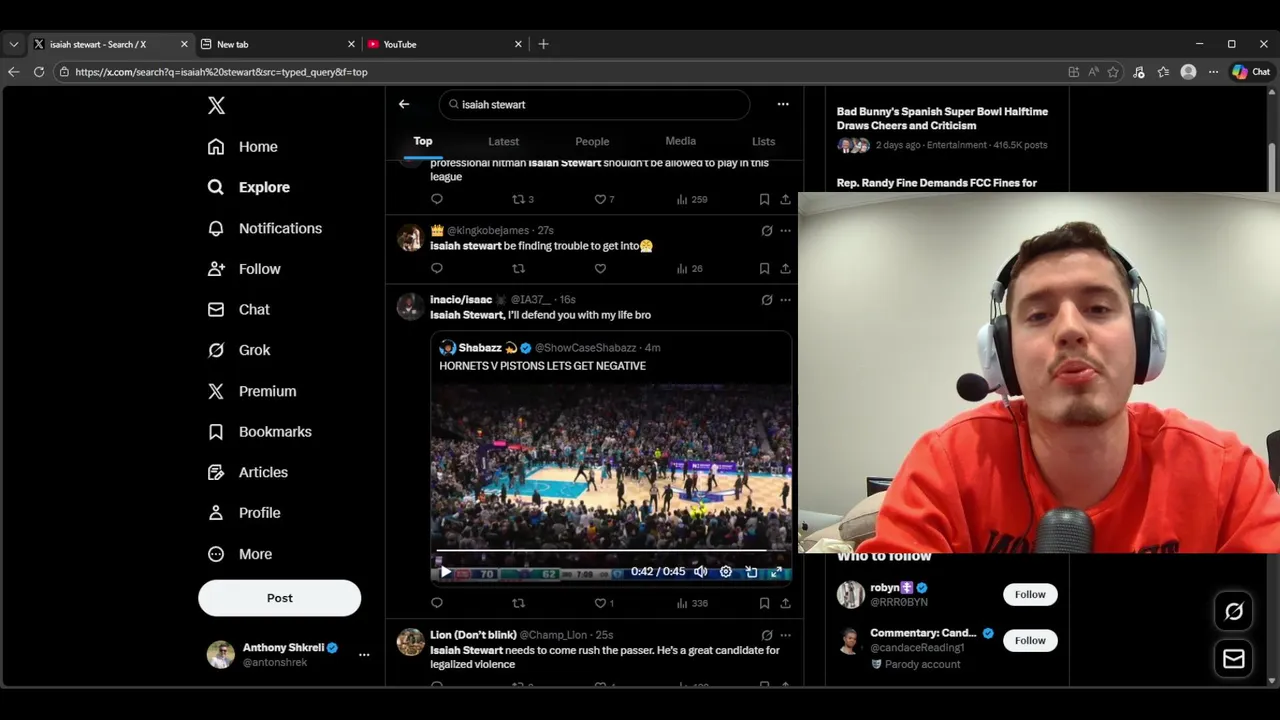
Task: Open Explore in the sidebar
Action: tap(248, 187)
